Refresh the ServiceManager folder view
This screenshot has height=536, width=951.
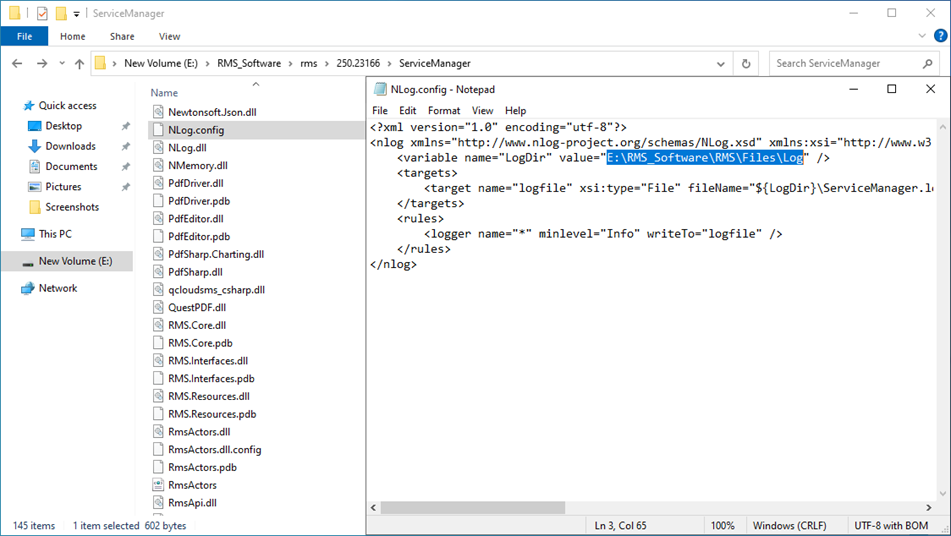pyautogui.click(x=746, y=63)
